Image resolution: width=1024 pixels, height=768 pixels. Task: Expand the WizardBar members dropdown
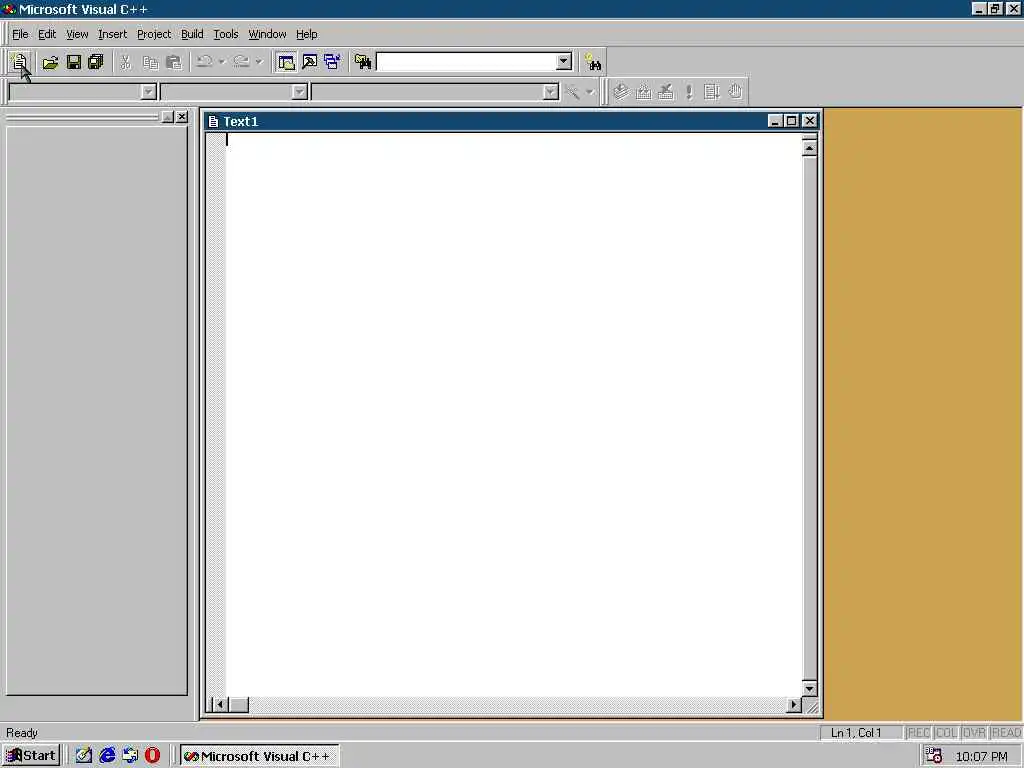(x=551, y=92)
